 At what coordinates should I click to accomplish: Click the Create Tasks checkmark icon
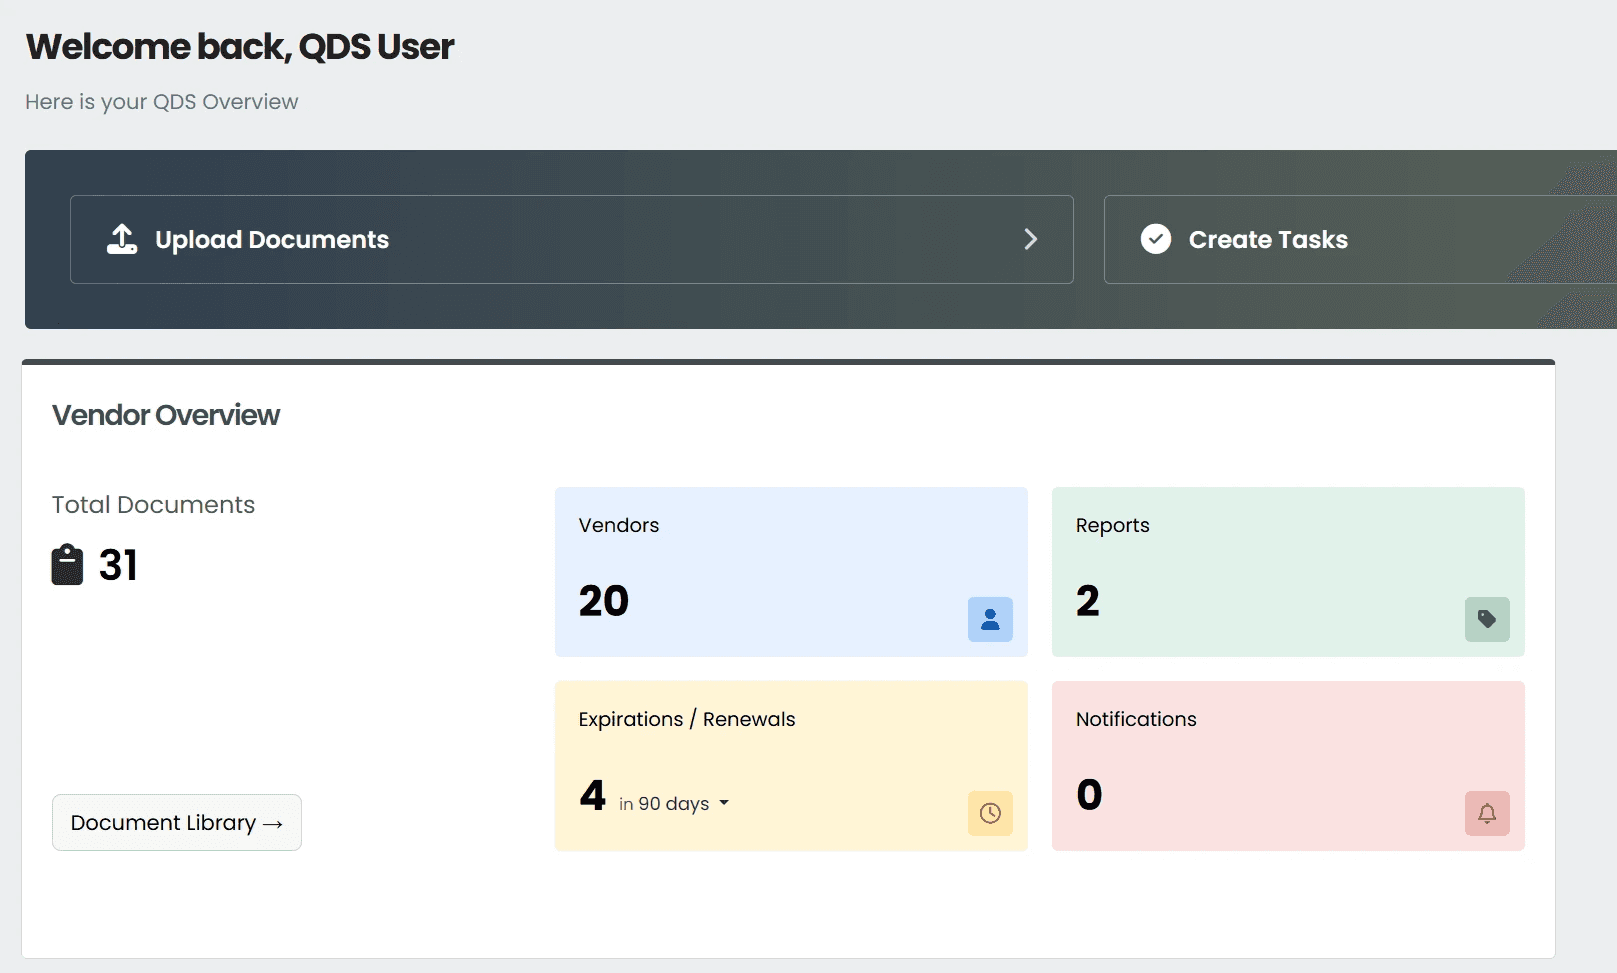click(x=1156, y=239)
